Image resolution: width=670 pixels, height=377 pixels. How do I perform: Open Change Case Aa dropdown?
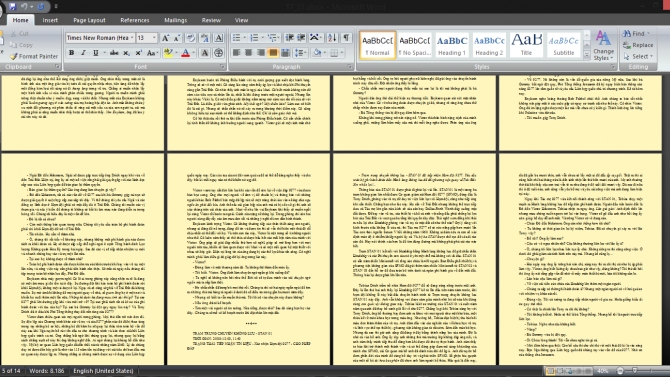pos(152,53)
